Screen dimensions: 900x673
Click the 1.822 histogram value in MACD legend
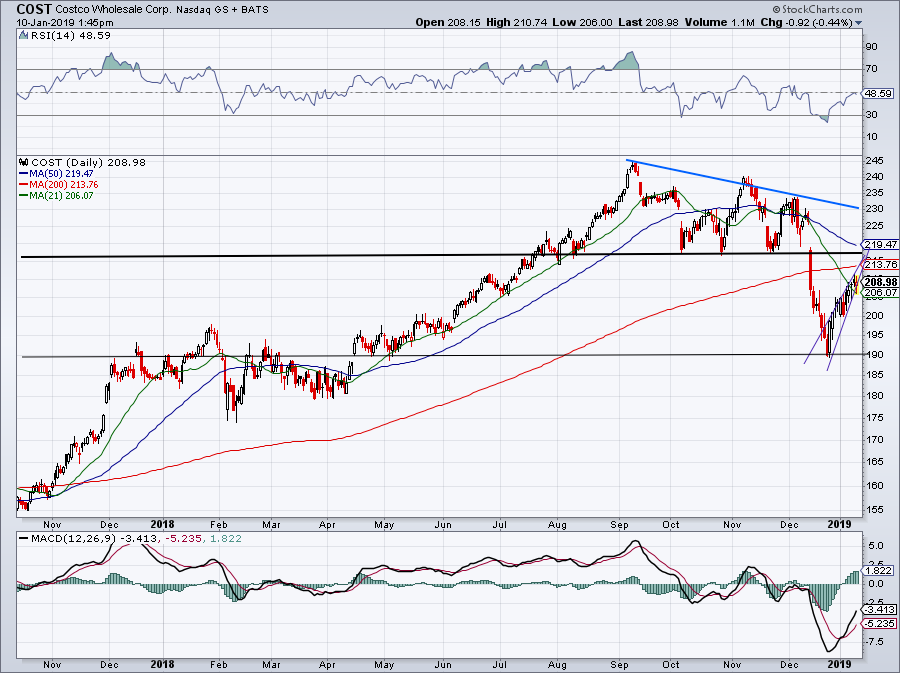coord(226,538)
